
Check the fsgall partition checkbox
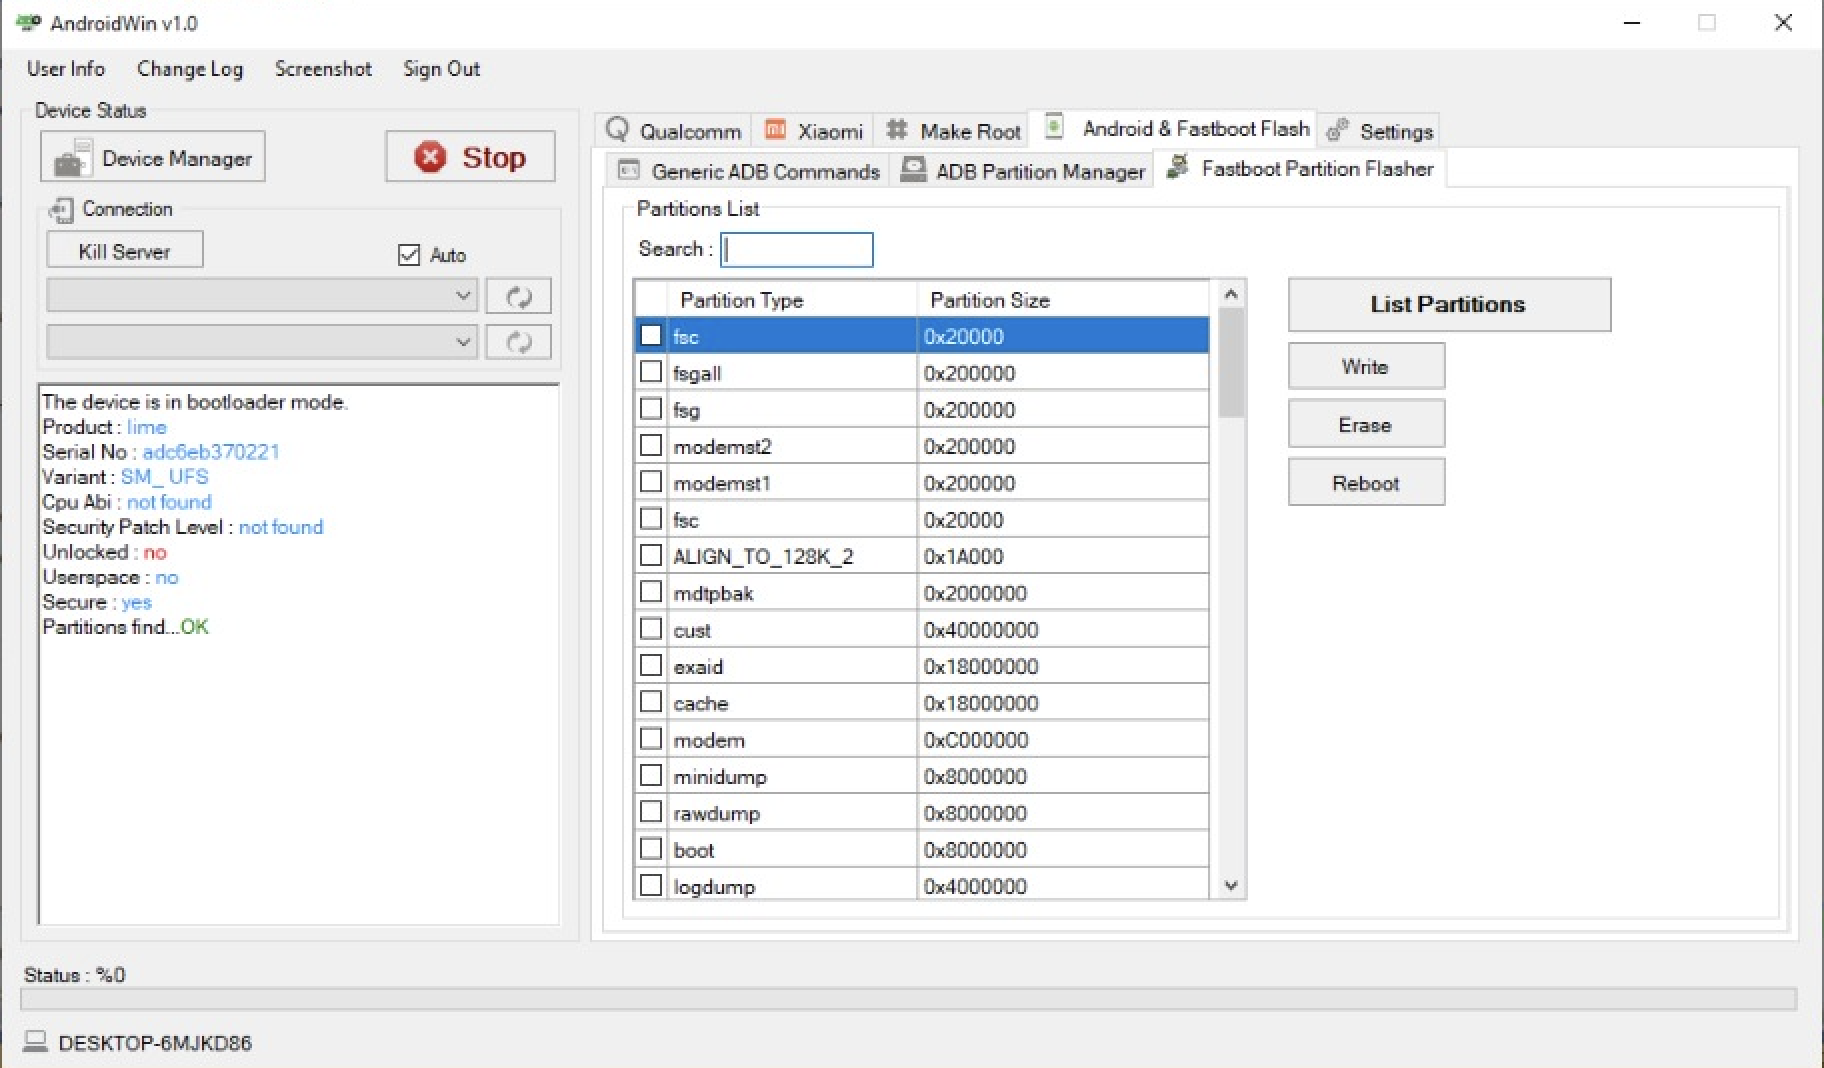tap(651, 372)
